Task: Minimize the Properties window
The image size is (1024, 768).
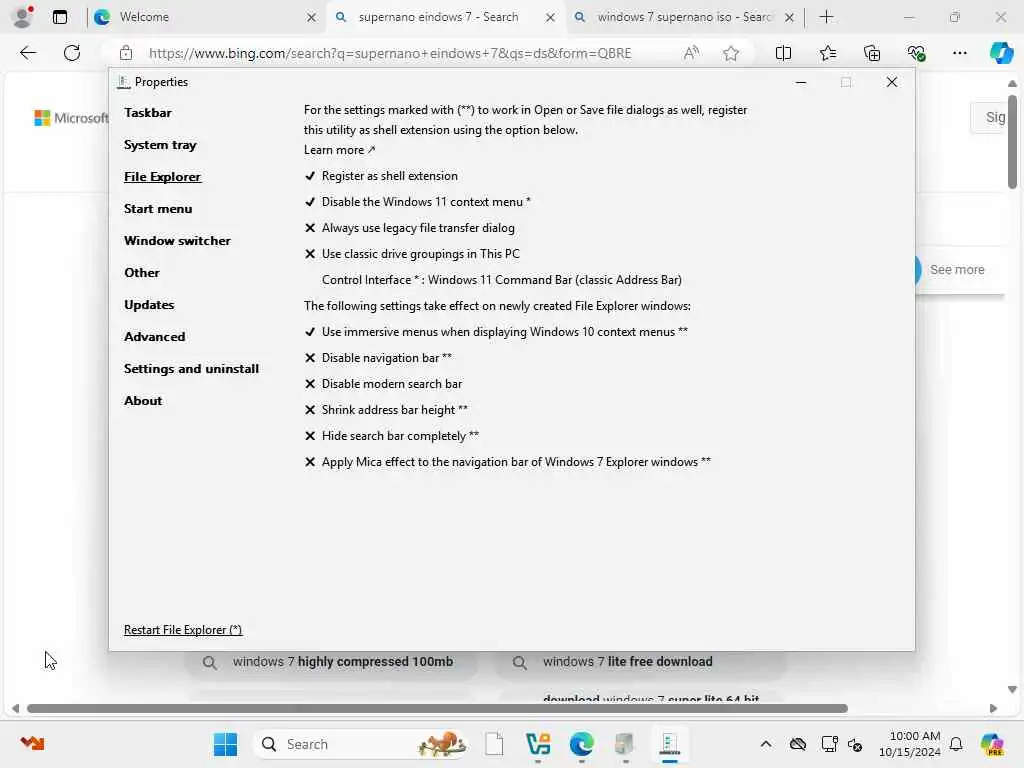Action: click(801, 82)
